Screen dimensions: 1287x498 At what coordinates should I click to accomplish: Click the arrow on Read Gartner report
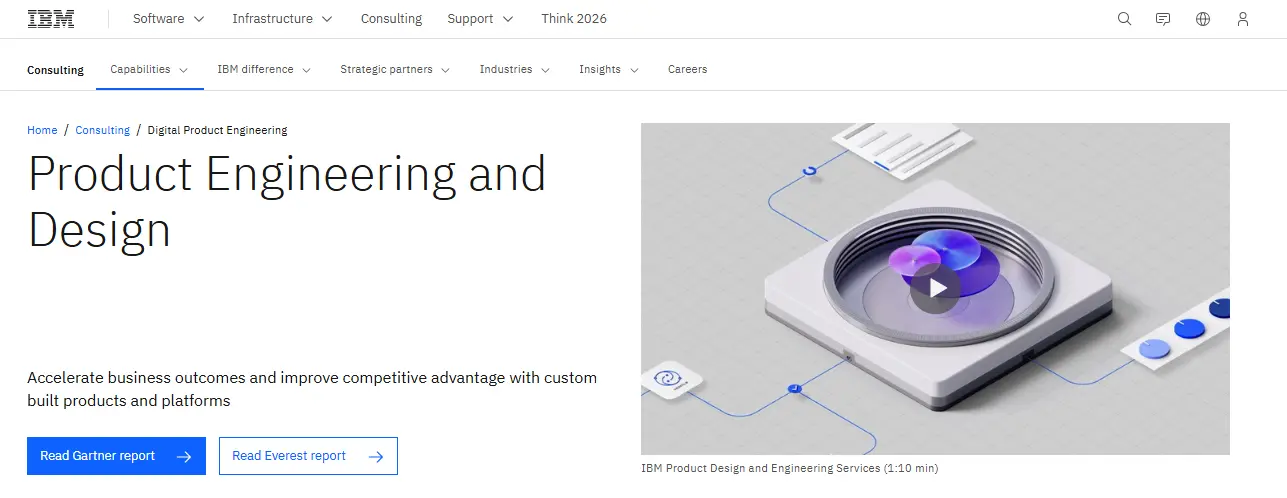point(184,456)
